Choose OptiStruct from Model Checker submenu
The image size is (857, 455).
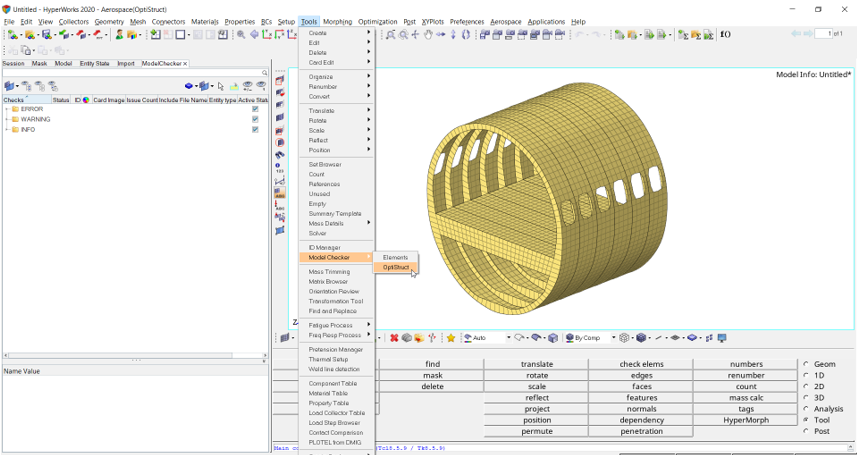click(x=396, y=267)
